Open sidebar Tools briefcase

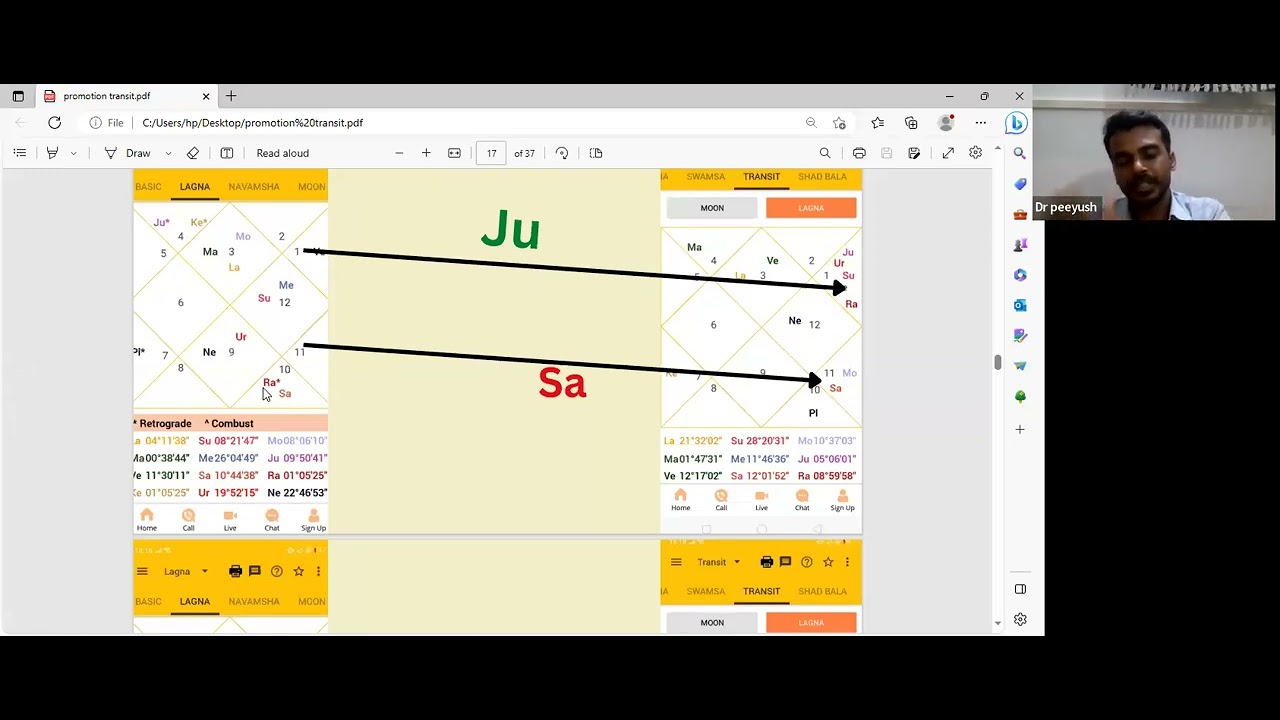click(x=1020, y=214)
